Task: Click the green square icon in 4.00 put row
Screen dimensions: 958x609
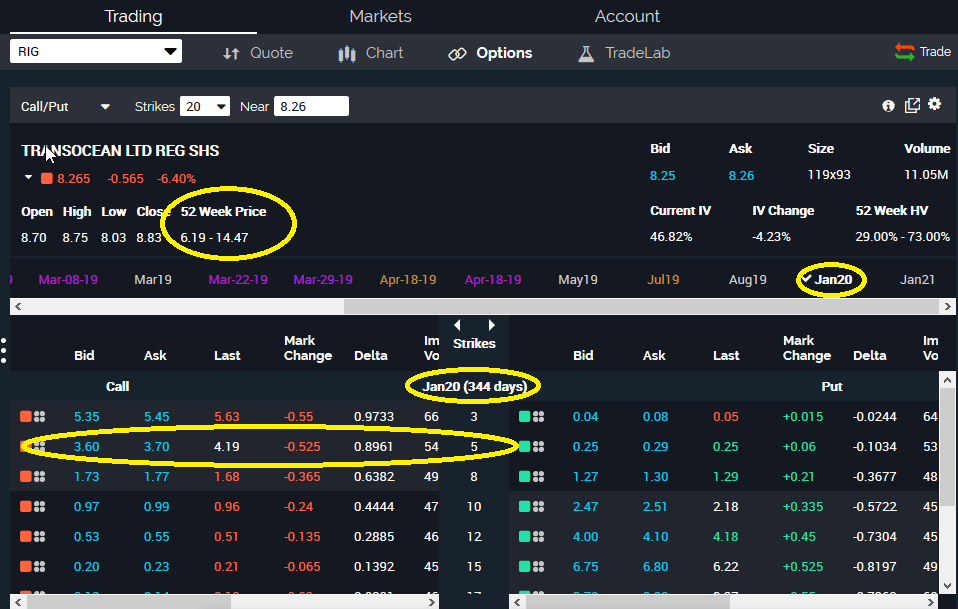Action: (524, 536)
